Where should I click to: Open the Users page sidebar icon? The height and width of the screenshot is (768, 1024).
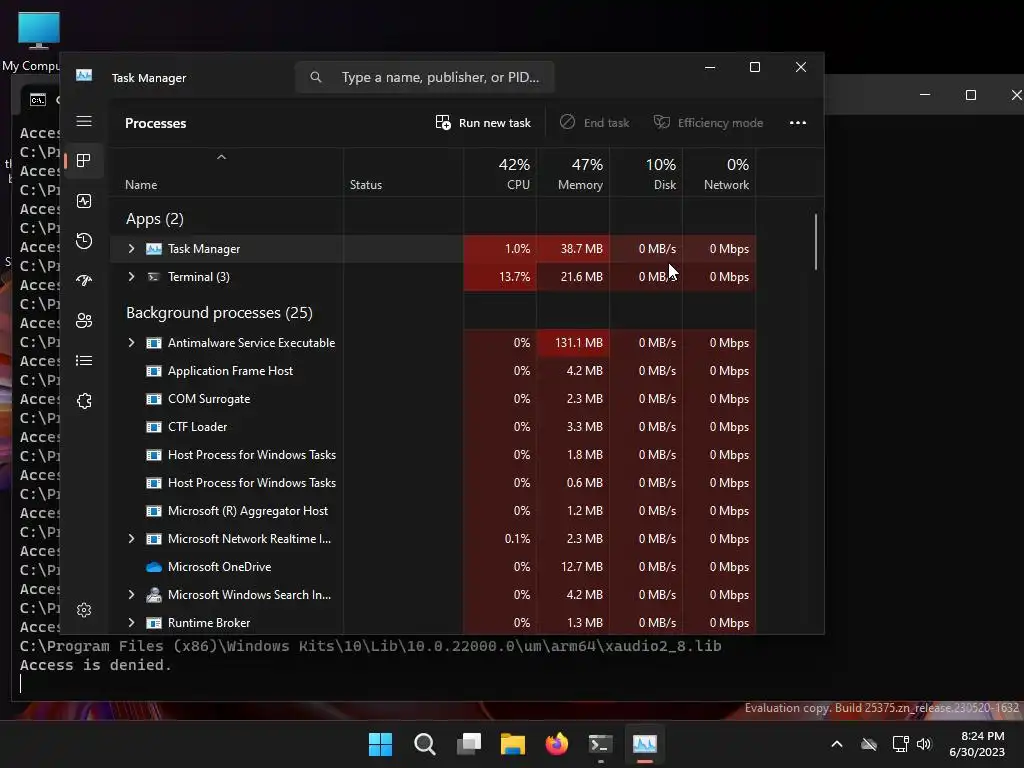tap(84, 321)
